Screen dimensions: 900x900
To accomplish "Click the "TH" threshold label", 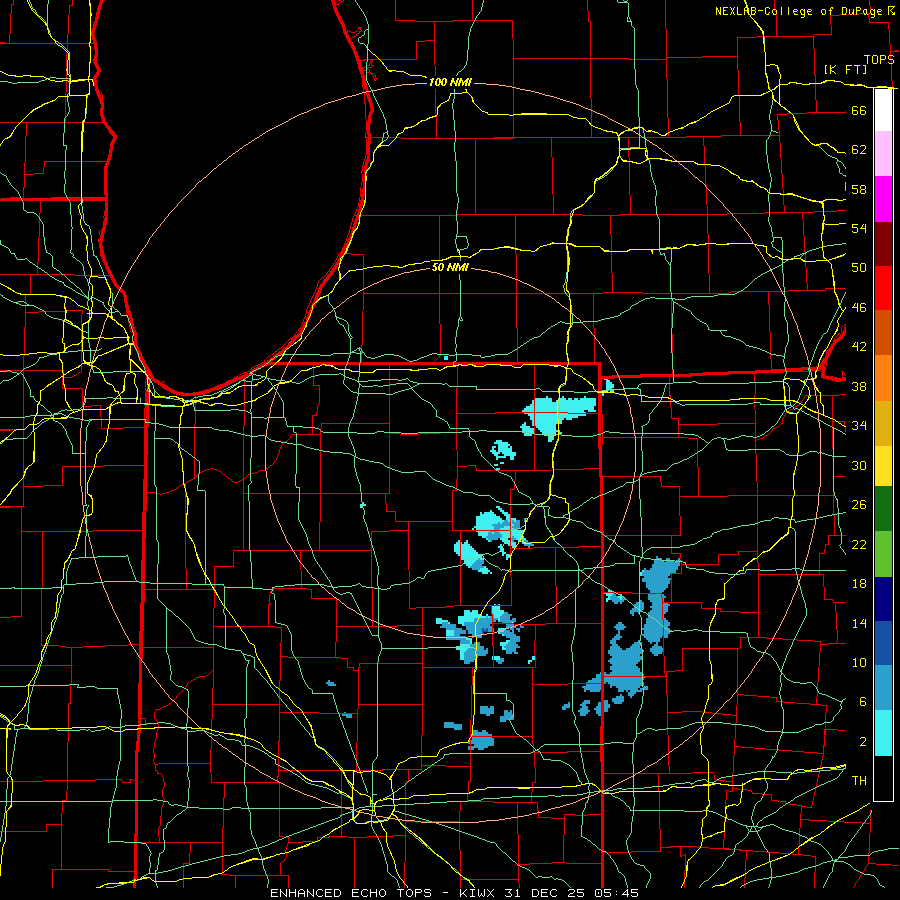I will point(859,781).
